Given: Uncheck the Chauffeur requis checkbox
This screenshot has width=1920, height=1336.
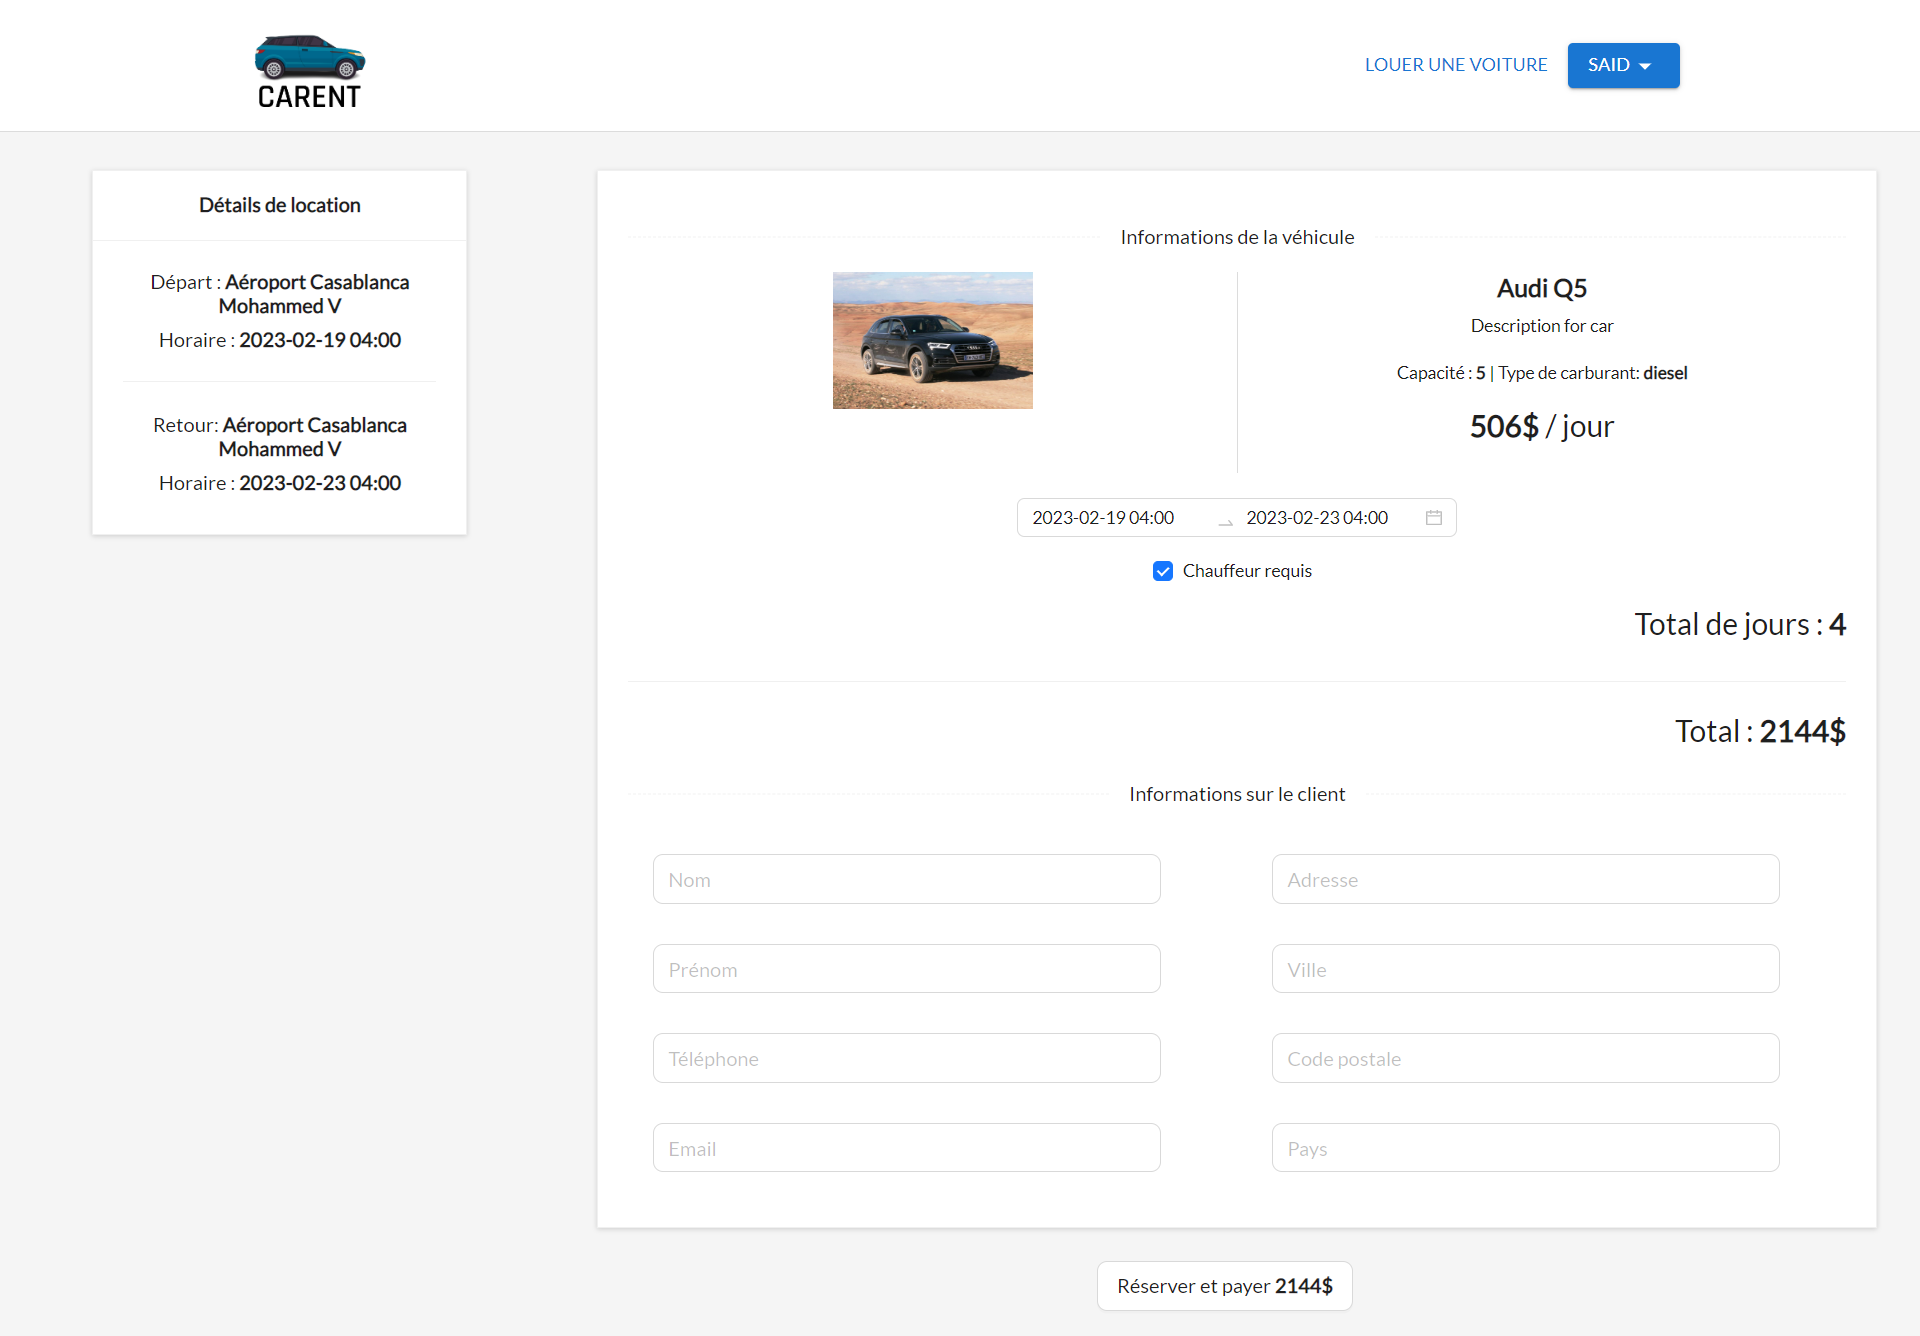Looking at the screenshot, I should click(x=1162, y=571).
